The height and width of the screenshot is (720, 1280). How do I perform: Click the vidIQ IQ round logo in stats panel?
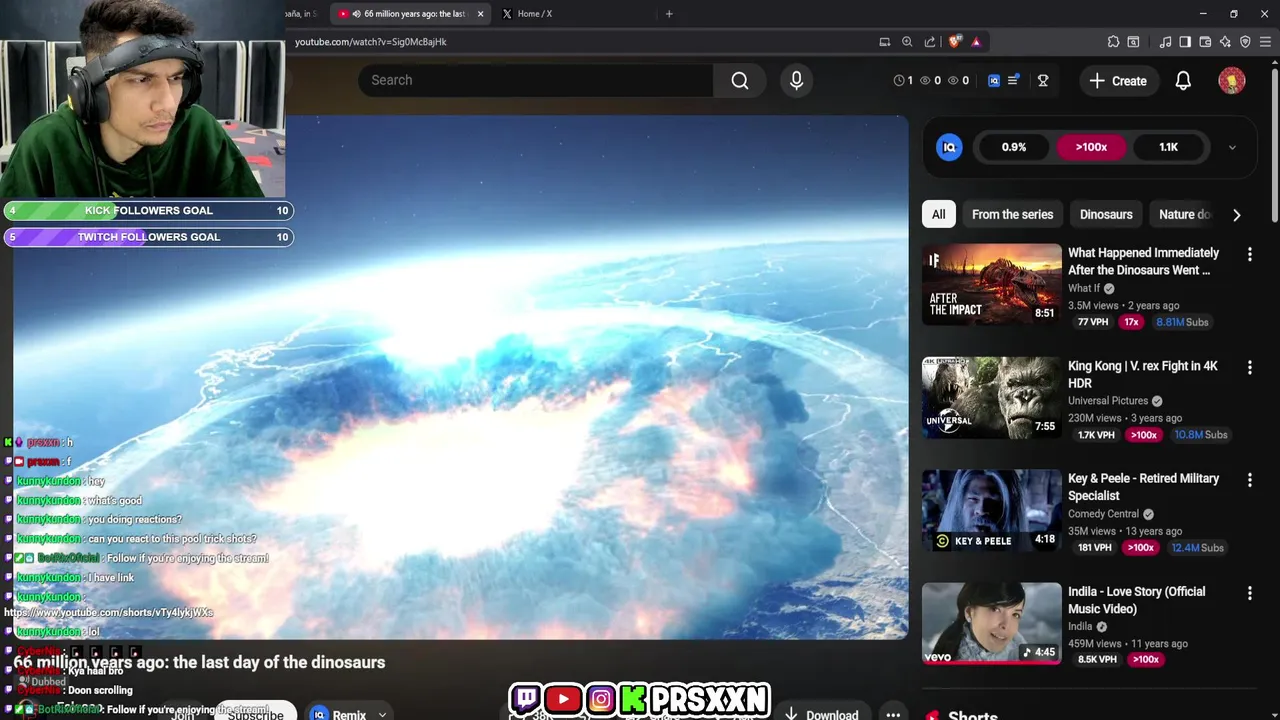pyautogui.click(x=949, y=147)
